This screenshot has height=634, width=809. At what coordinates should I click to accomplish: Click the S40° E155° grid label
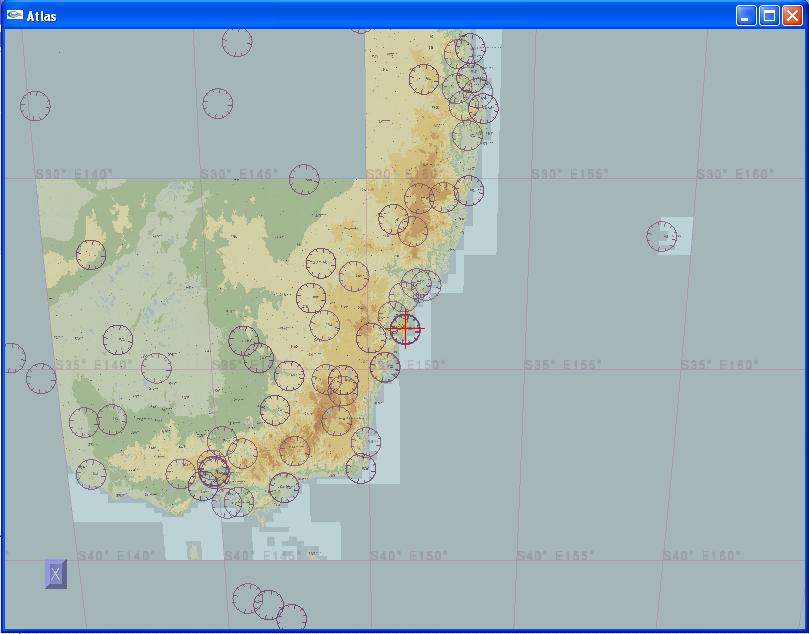pos(555,555)
